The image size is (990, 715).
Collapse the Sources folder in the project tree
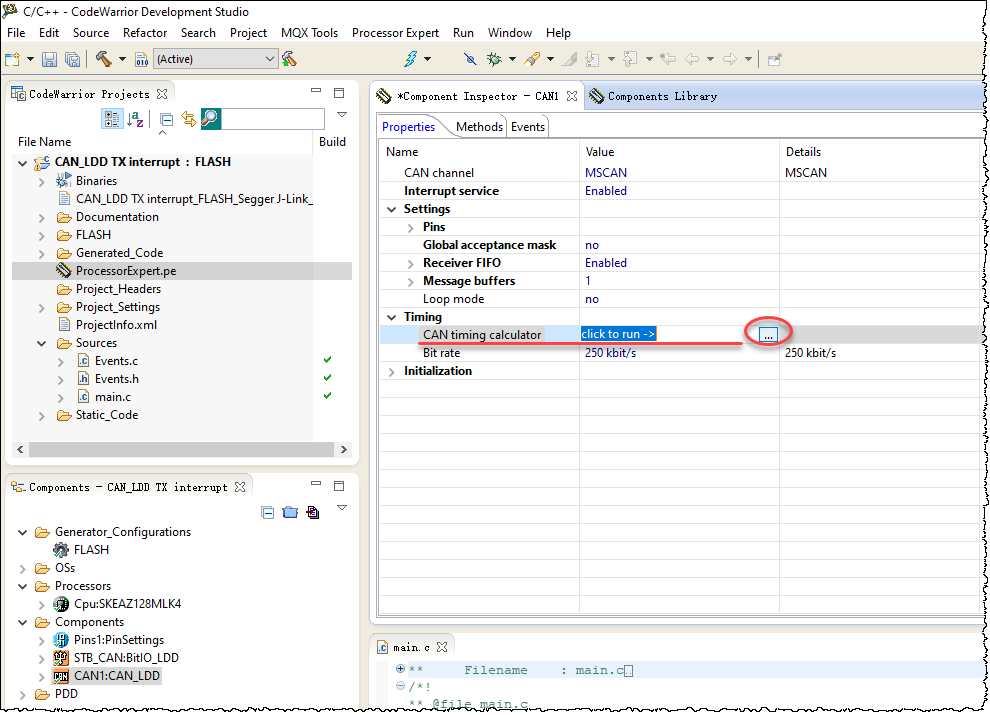click(42, 344)
